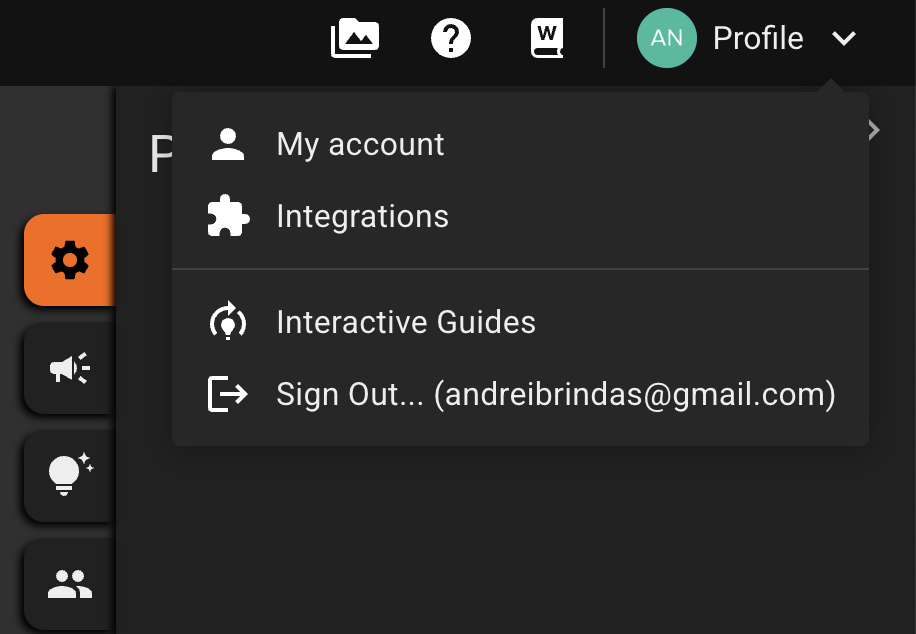Click the Interactive Guides bulb icon
The image size is (916, 634).
(229, 322)
